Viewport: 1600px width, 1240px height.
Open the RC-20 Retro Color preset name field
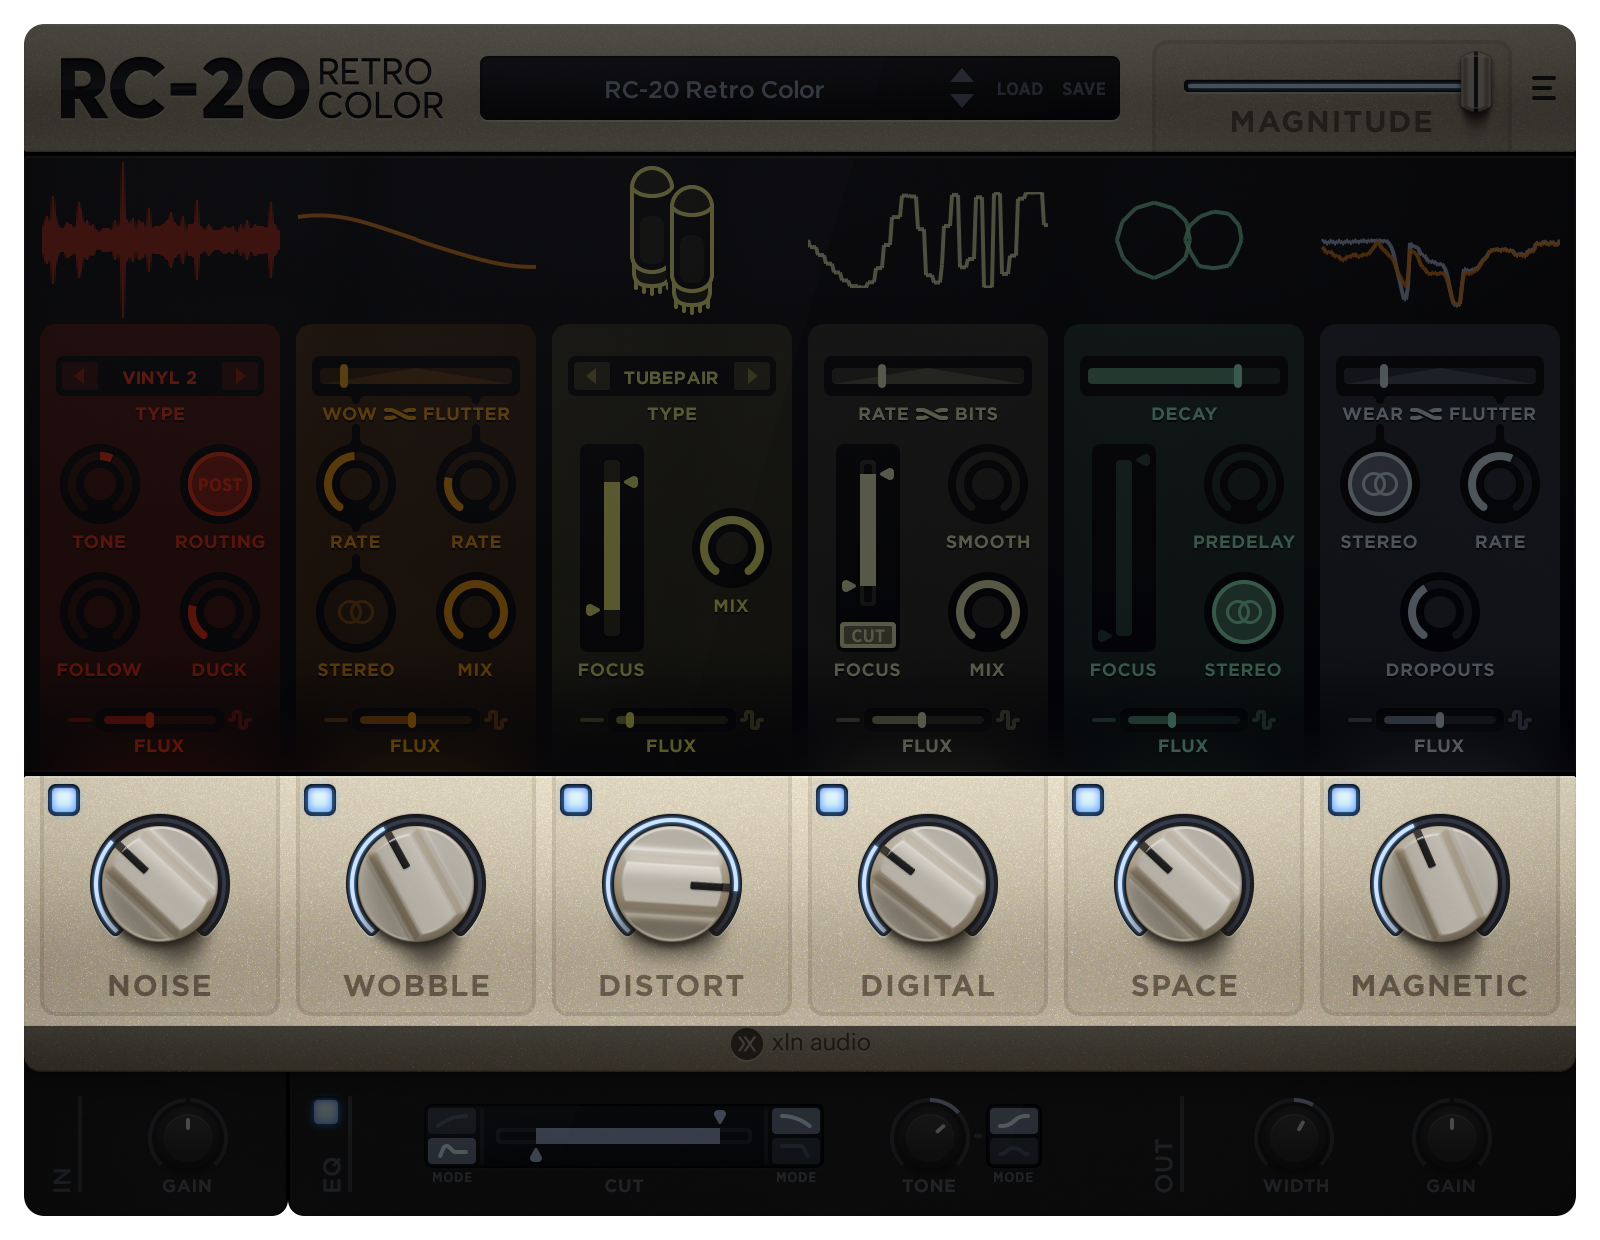click(x=714, y=89)
